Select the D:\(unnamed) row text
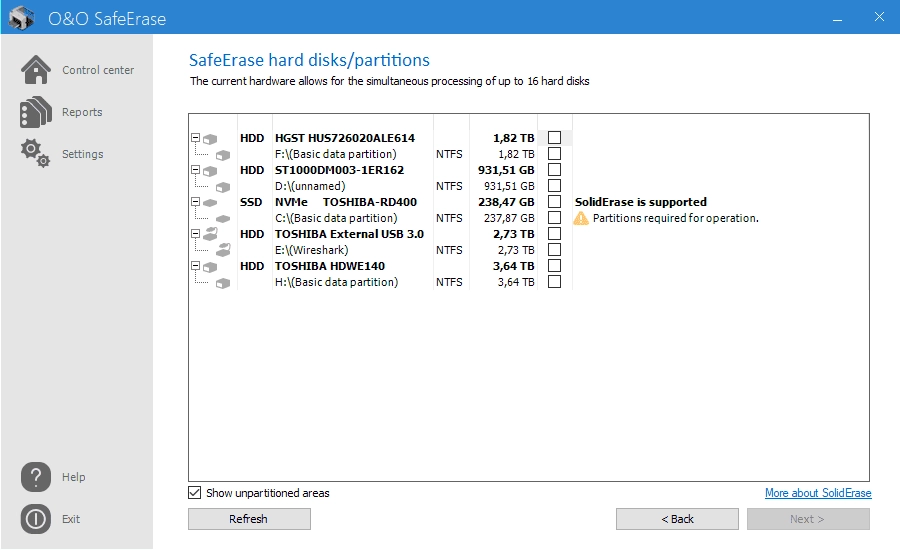The image size is (900, 550). click(x=310, y=186)
